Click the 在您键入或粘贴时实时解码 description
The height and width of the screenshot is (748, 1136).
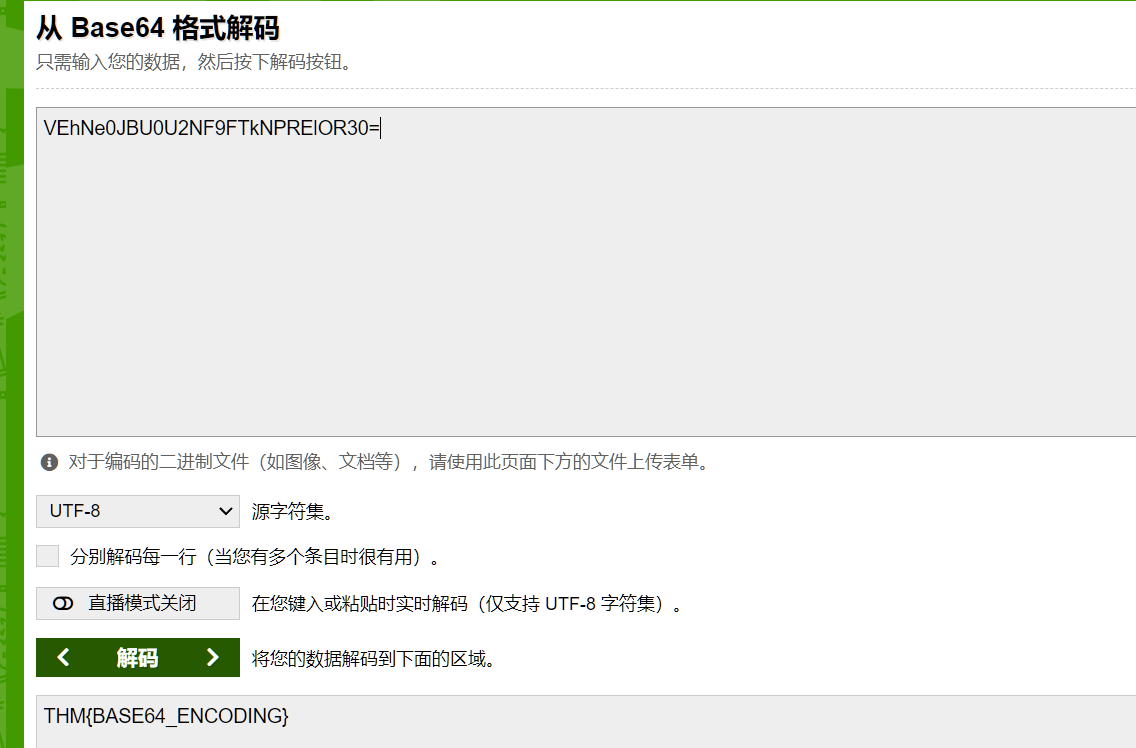pyautogui.click(x=467, y=604)
